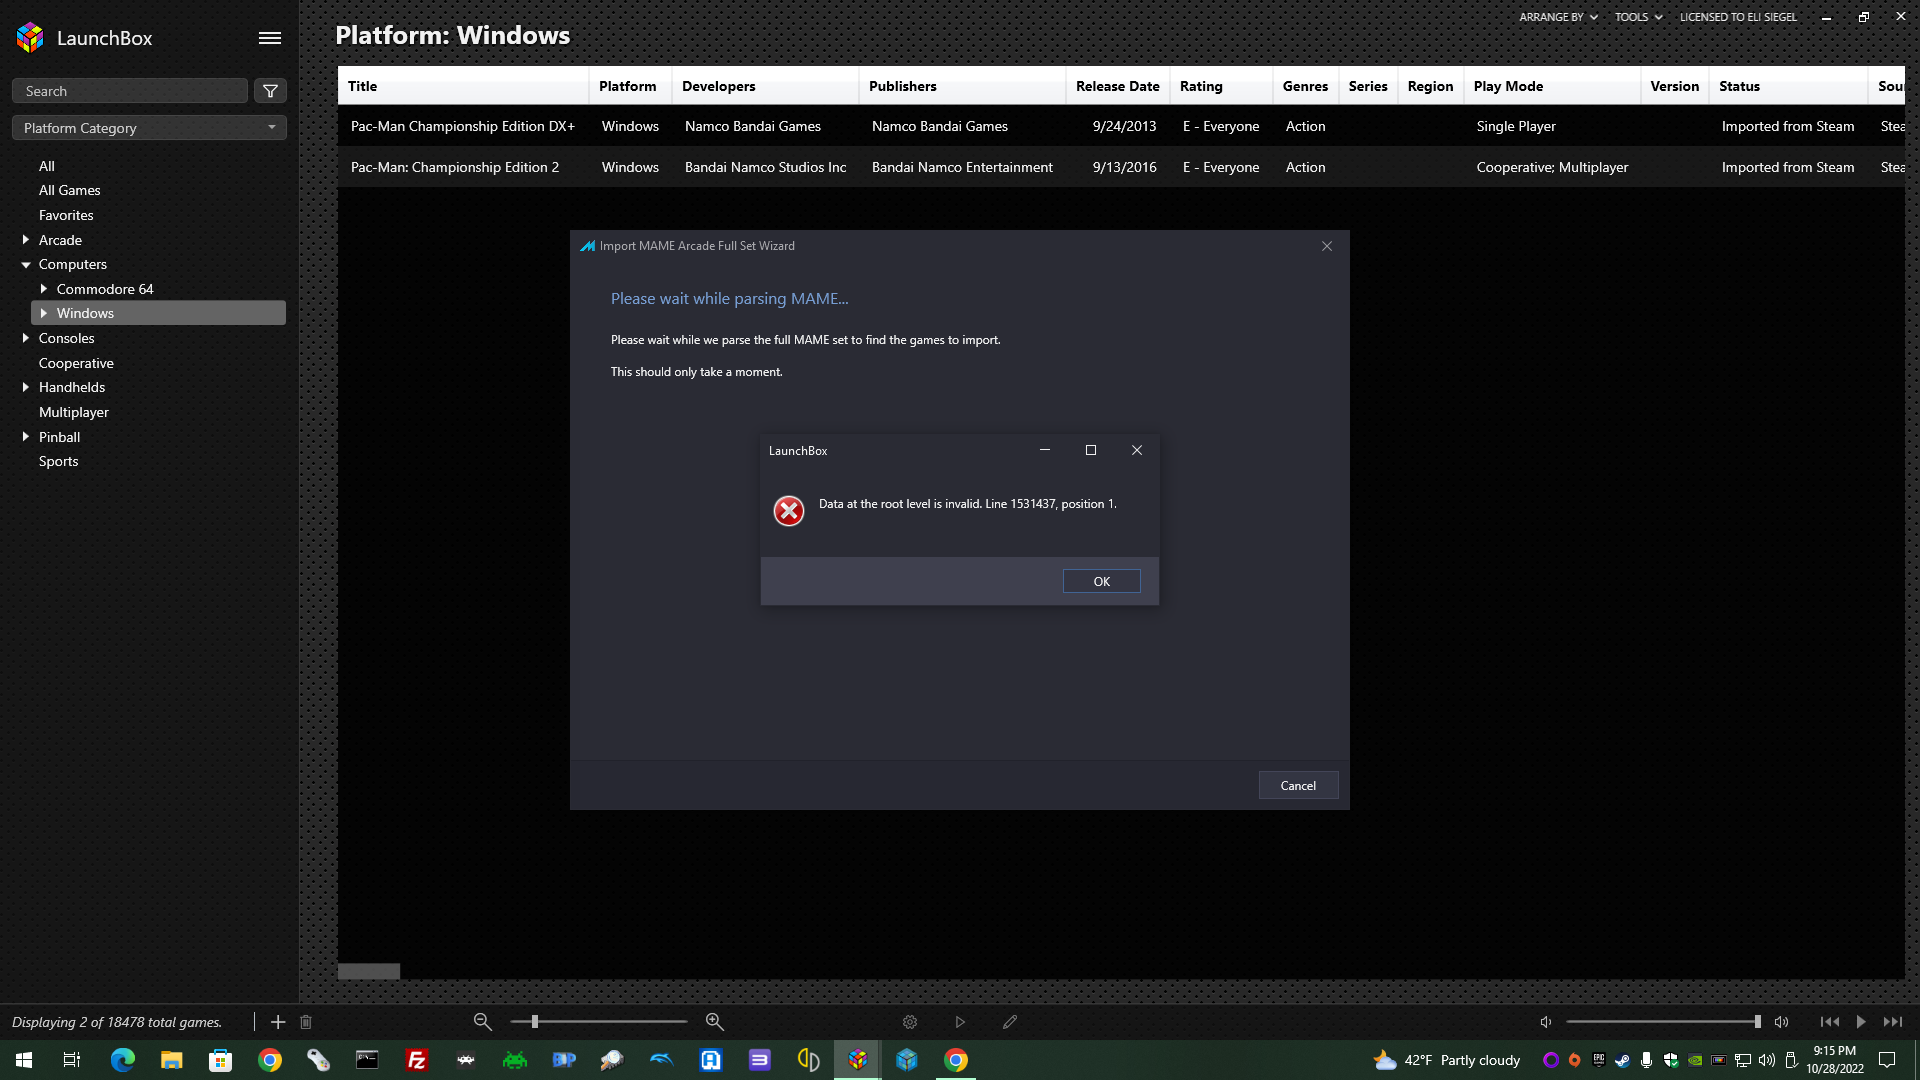Click Steam icon in system tray
The width and height of the screenshot is (1920, 1080).
(1622, 1060)
